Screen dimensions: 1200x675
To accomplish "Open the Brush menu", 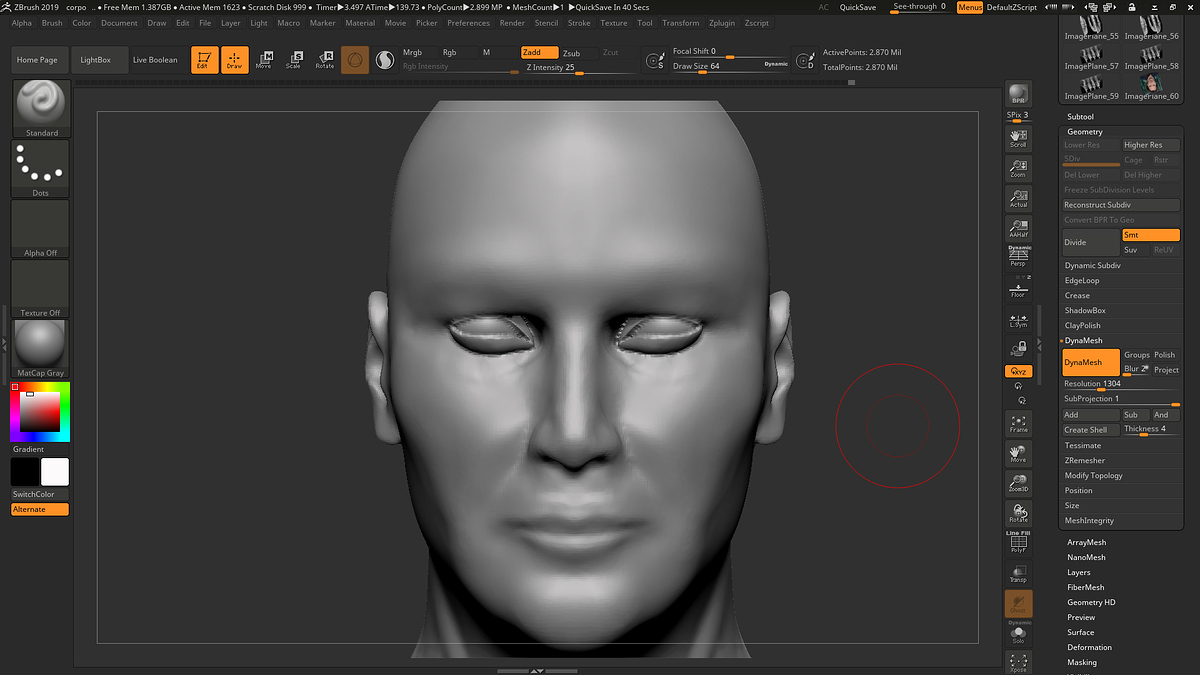I will (x=52, y=23).
